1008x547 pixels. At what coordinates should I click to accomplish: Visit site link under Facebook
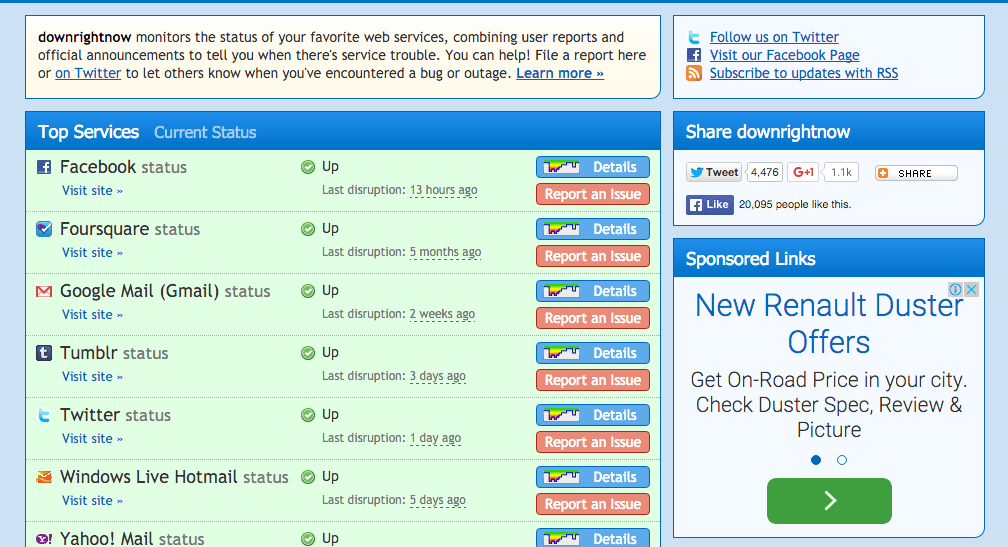pyautogui.click(x=92, y=191)
